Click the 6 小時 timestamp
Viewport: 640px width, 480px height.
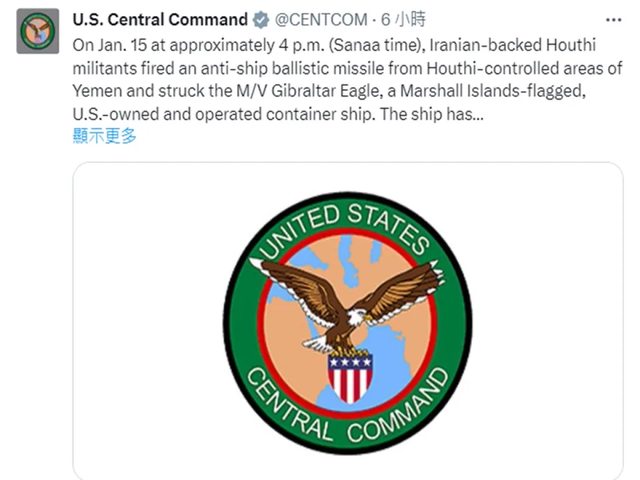tap(403, 20)
